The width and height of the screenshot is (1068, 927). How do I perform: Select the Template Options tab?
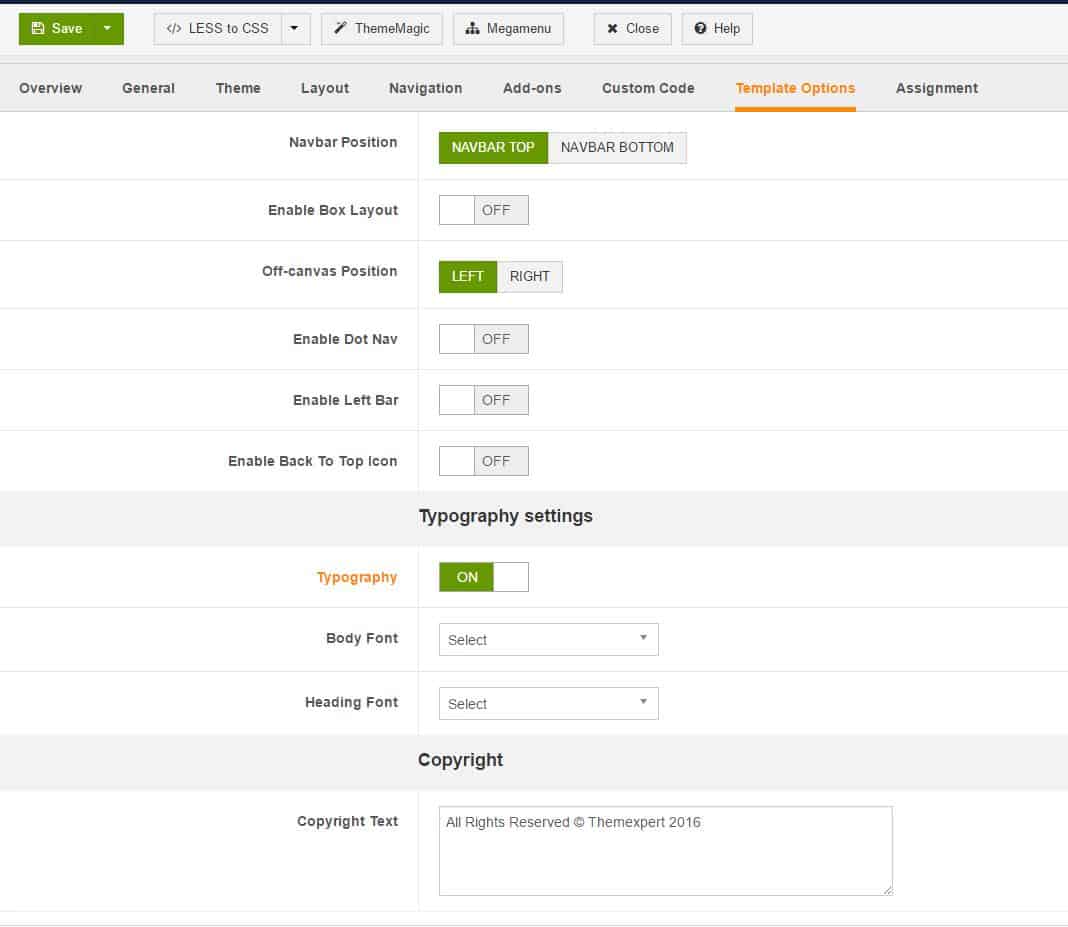coord(795,89)
